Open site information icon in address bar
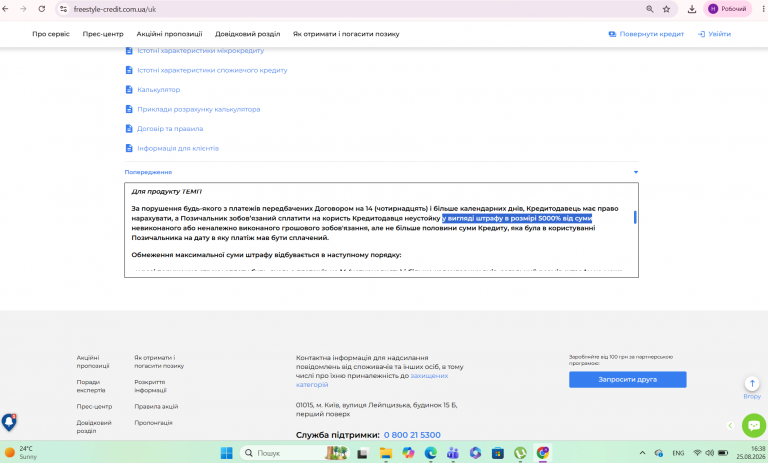The width and height of the screenshot is (768, 463). pyautogui.click(x=63, y=9)
